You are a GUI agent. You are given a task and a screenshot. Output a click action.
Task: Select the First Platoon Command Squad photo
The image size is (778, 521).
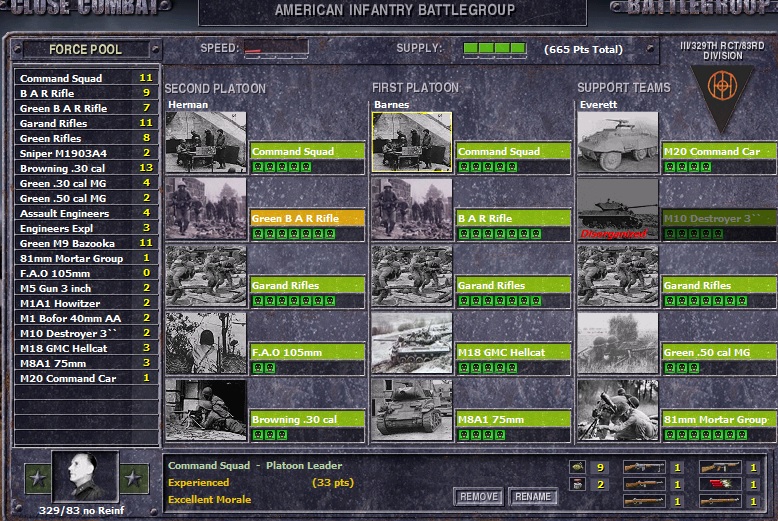pyautogui.click(x=412, y=142)
